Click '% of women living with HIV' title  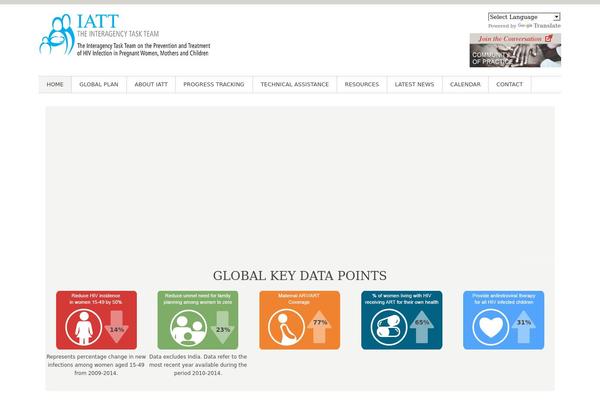click(402, 299)
